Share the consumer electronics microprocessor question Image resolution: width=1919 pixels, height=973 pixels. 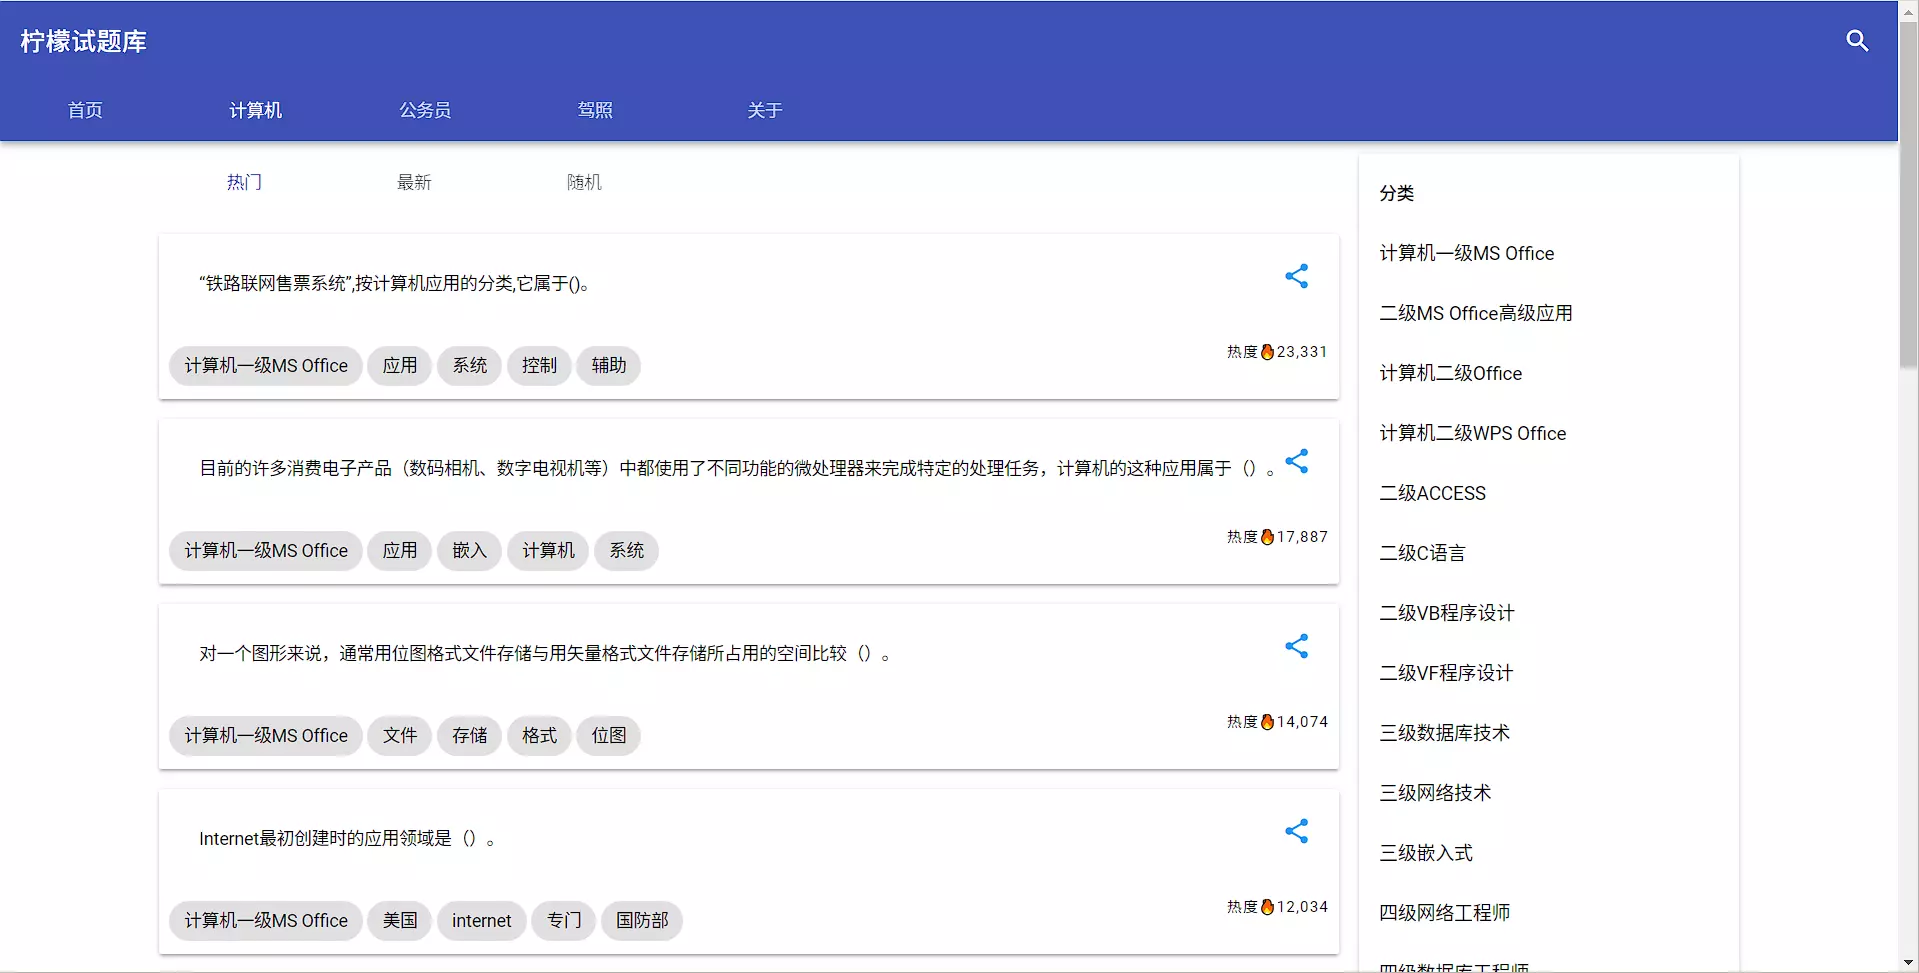click(x=1296, y=461)
